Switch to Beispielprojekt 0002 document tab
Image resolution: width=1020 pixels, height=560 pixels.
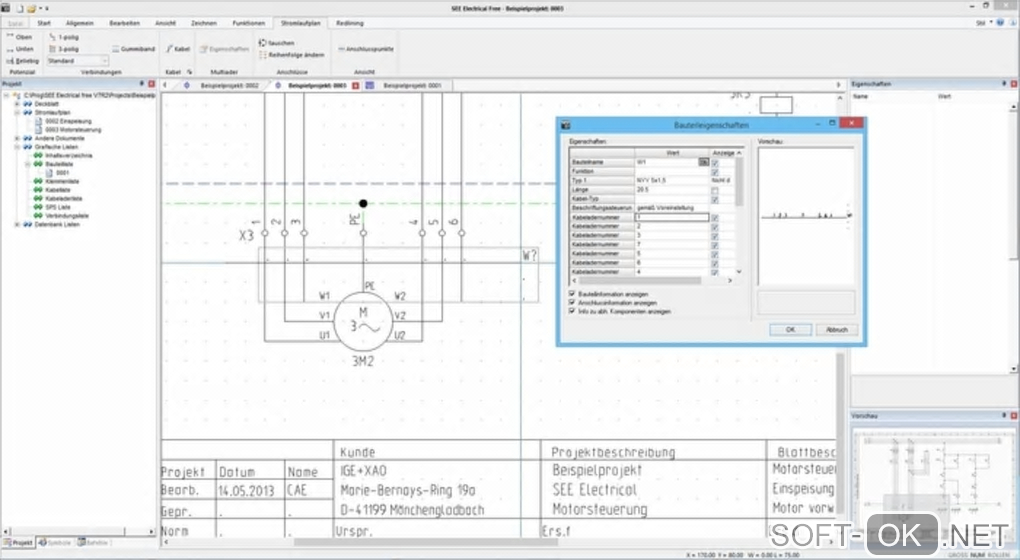coord(229,85)
